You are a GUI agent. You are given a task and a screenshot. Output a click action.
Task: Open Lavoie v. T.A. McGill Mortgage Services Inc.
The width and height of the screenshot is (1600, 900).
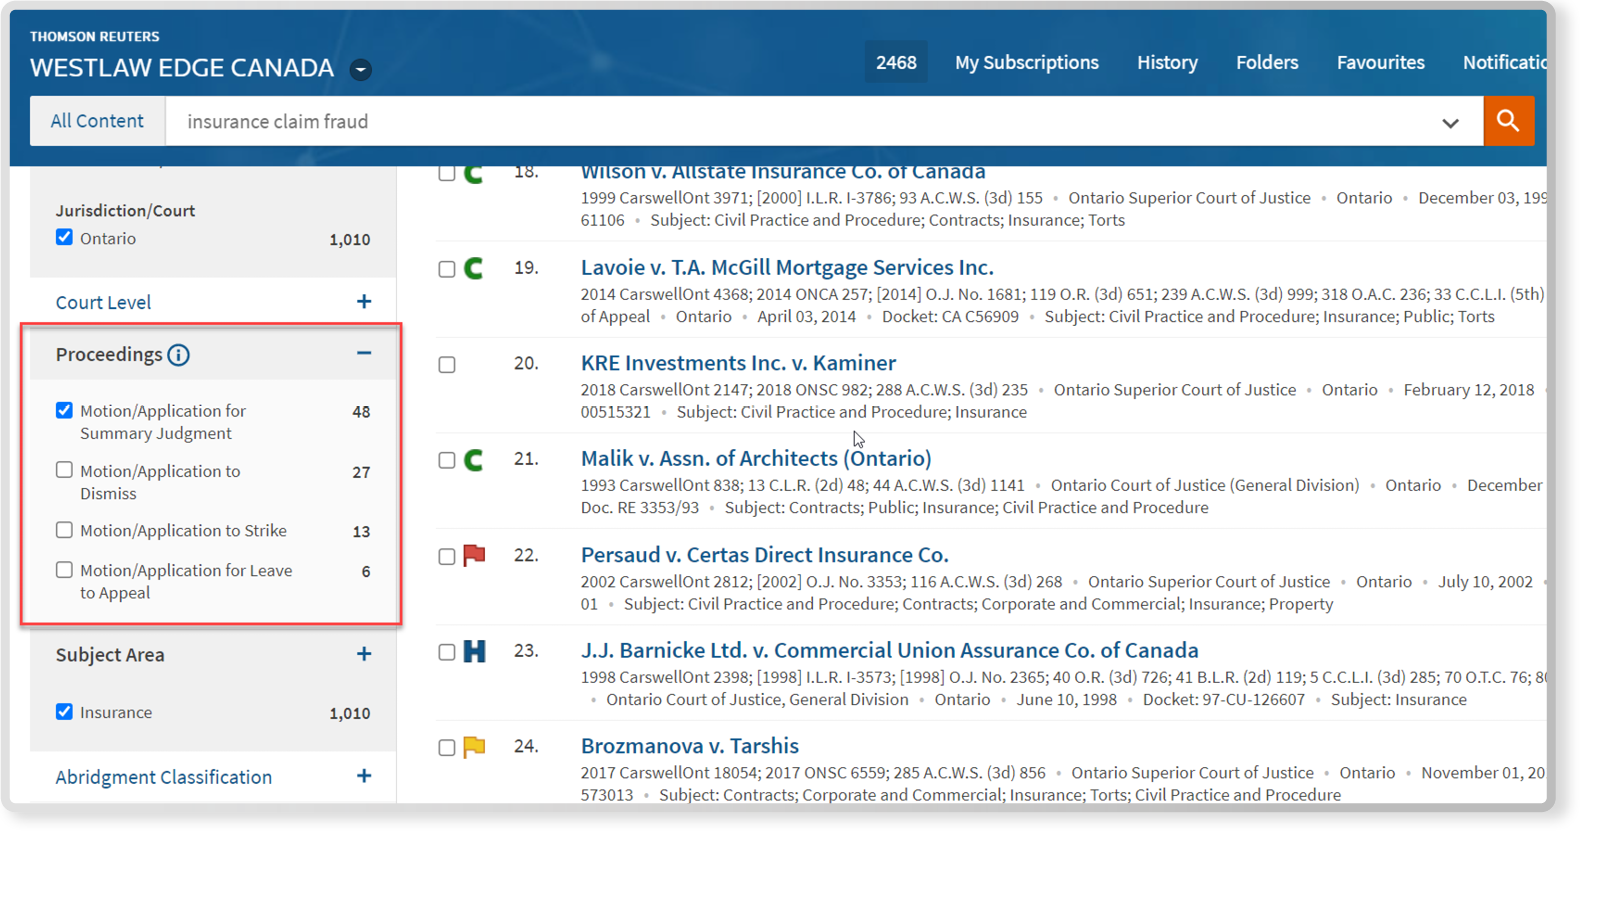pyautogui.click(x=787, y=267)
